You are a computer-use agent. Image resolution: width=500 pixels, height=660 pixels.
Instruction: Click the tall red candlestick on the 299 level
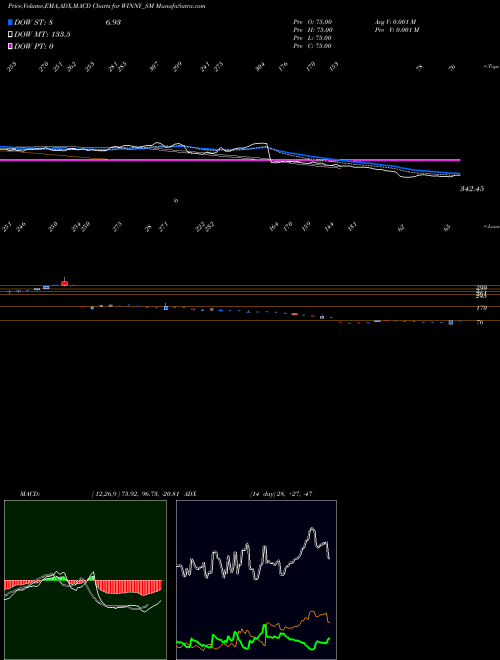point(64,282)
